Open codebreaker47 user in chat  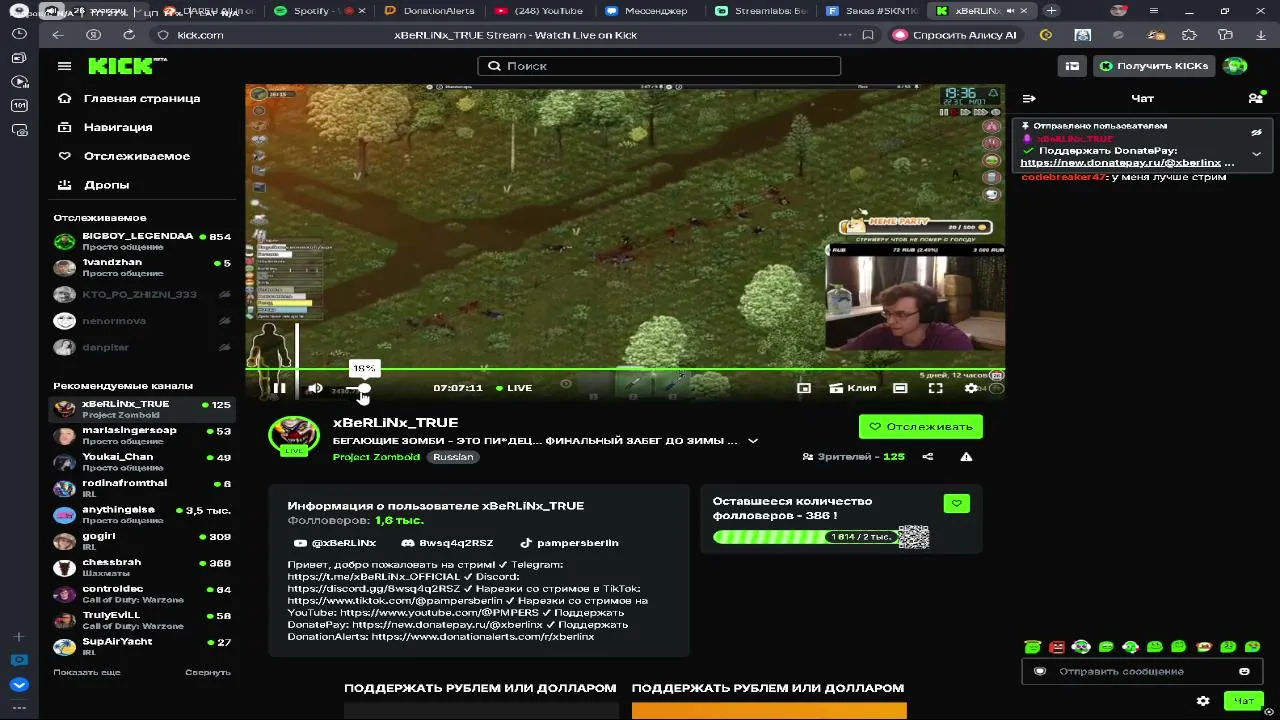tap(1064, 177)
